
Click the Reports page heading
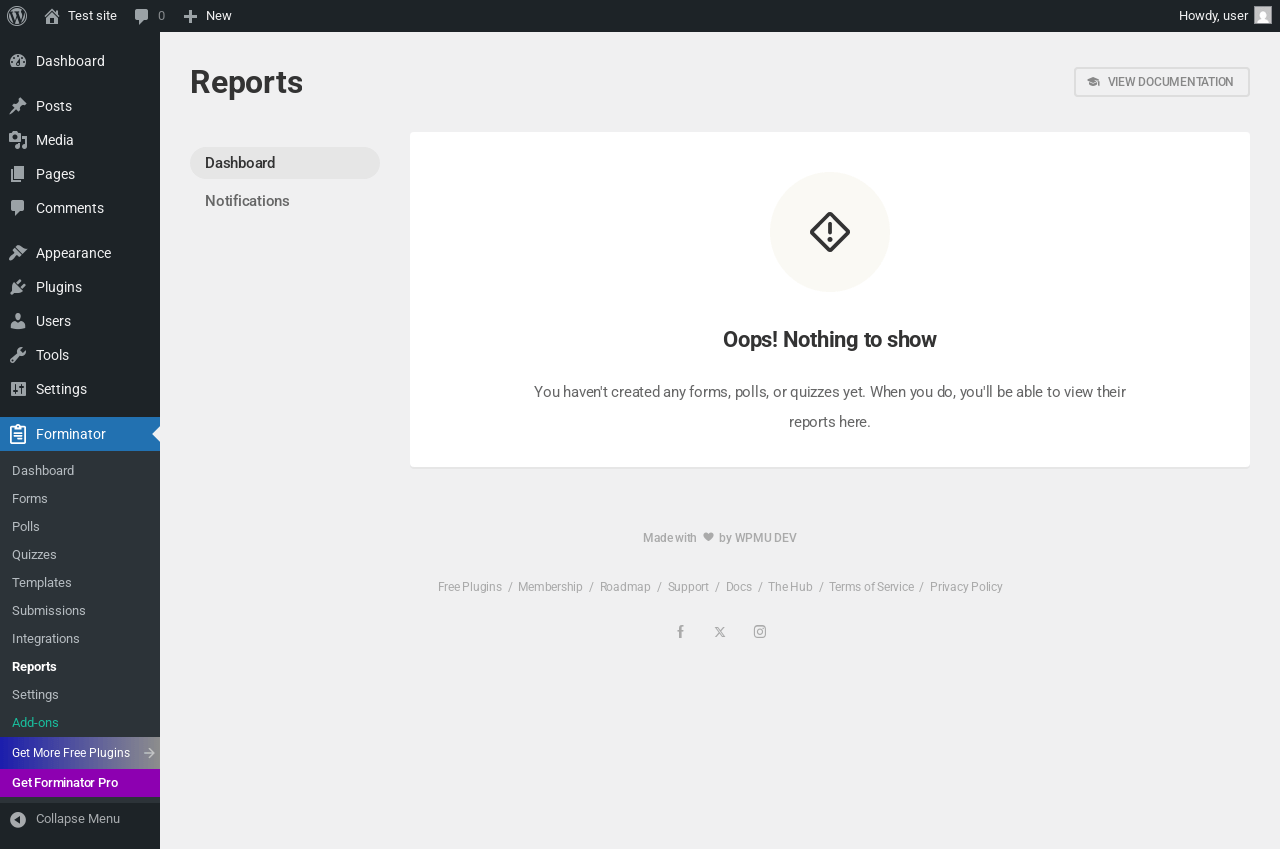pos(246,82)
